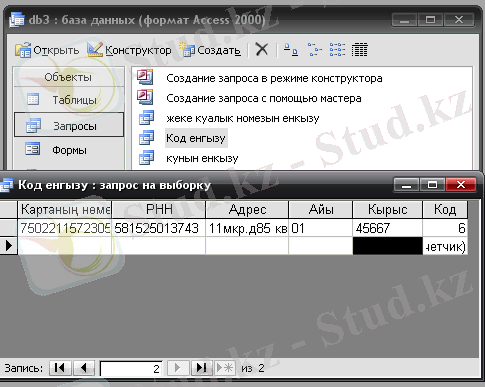Delete selected object with X icon
The width and height of the screenshot is (485, 387).
(262, 50)
